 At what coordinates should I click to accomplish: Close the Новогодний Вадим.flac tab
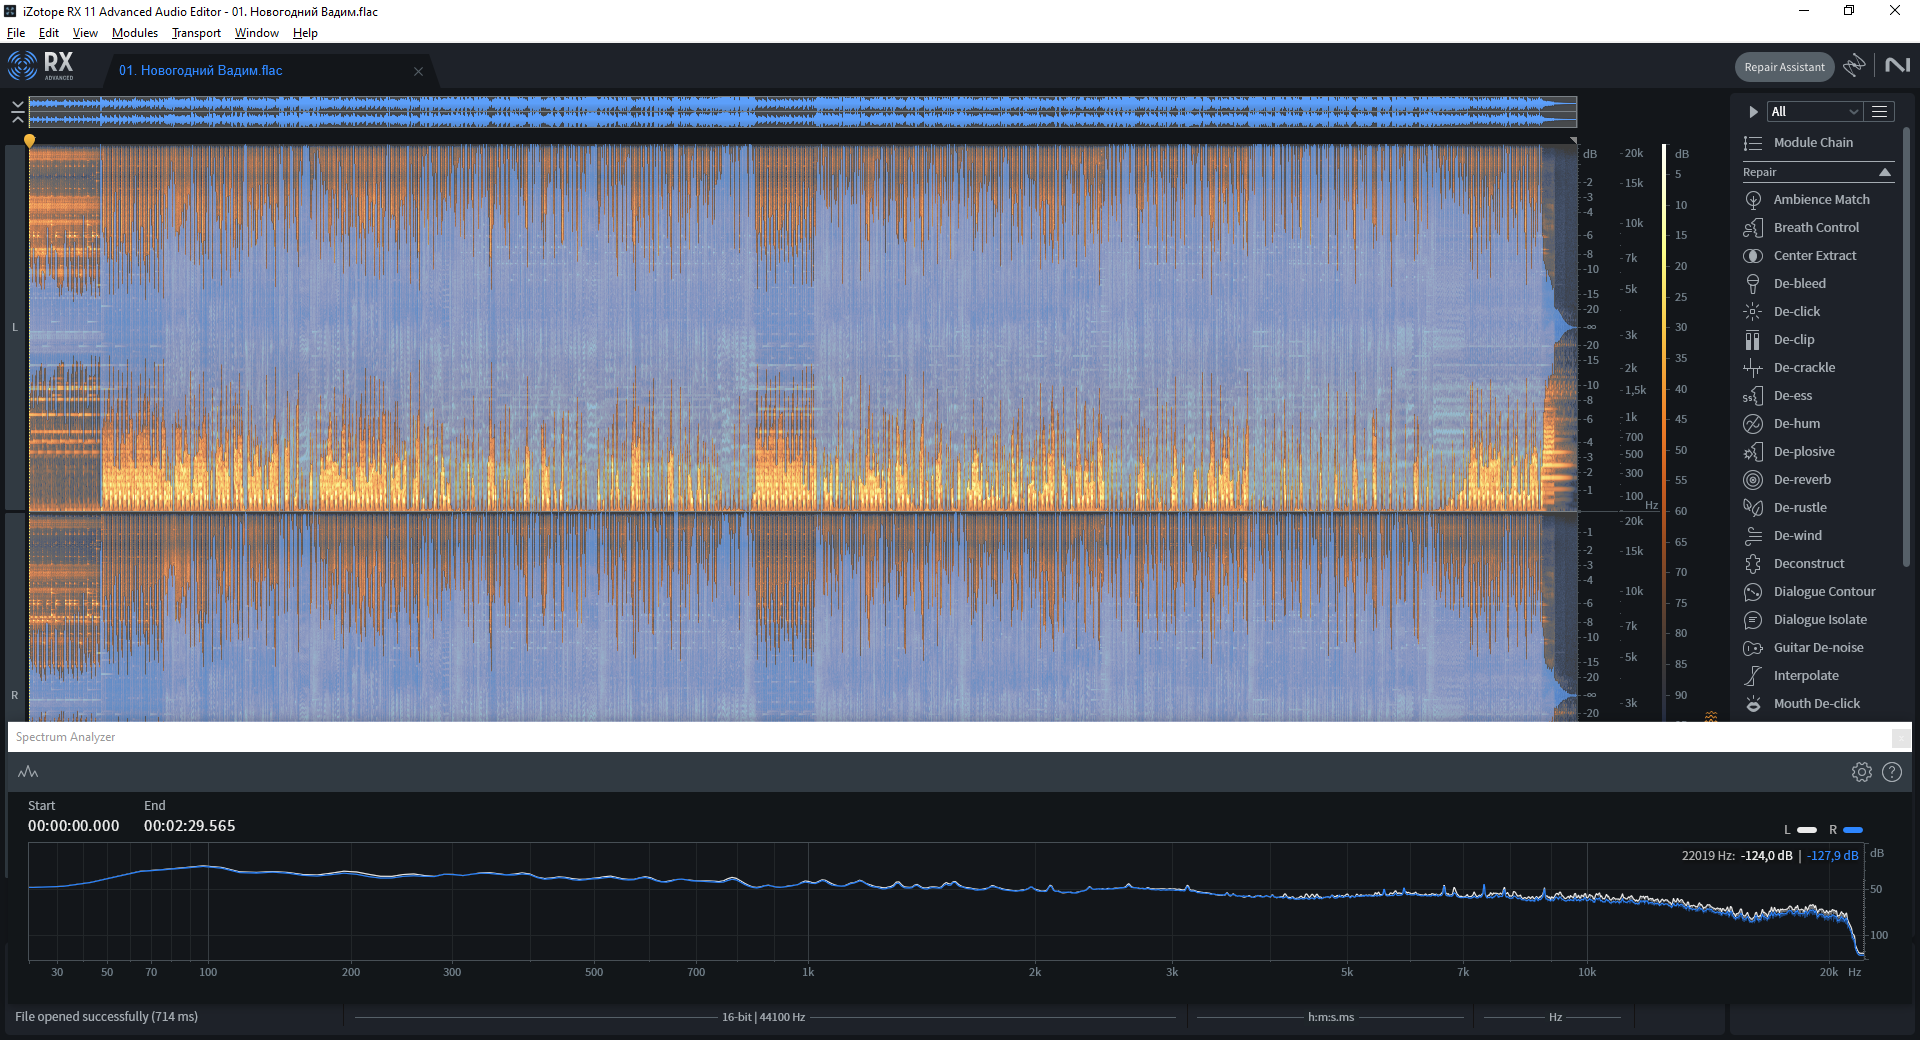coord(418,71)
